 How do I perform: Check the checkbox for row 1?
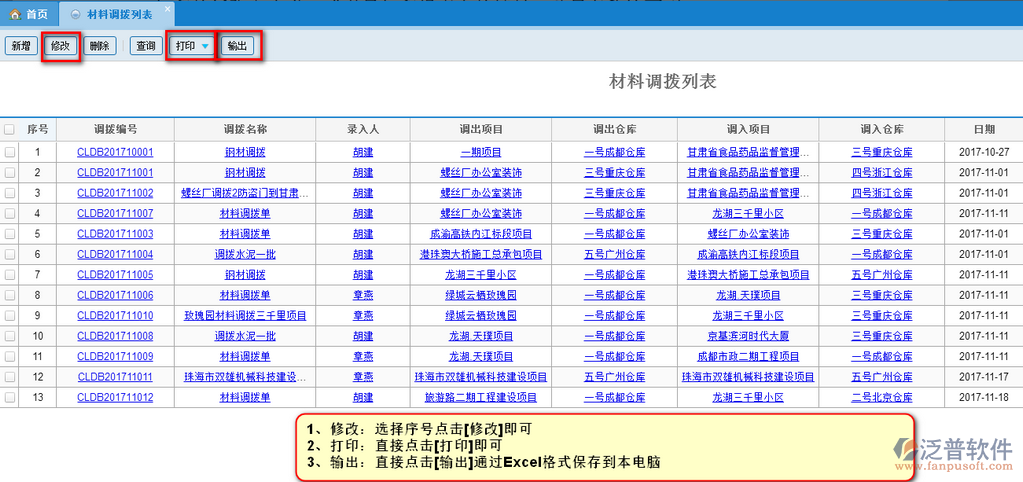pos(10,152)
